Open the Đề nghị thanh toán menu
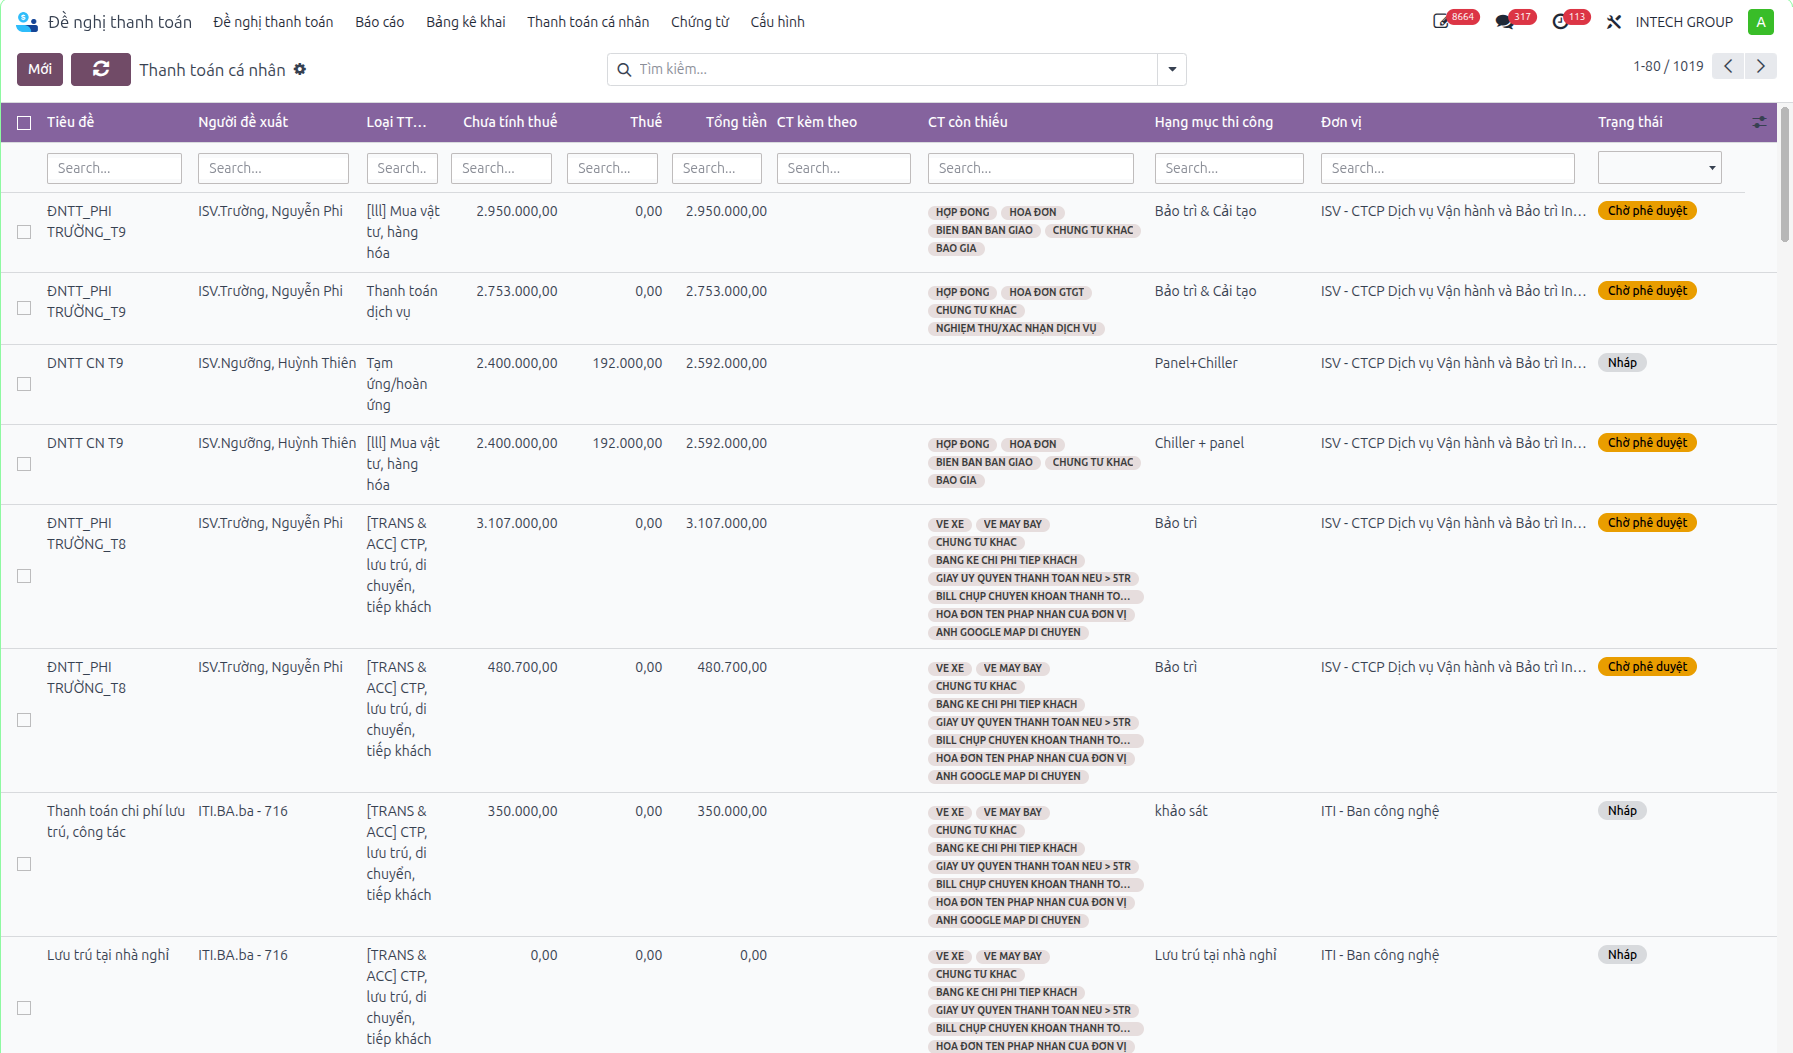 tap(273, 22)
